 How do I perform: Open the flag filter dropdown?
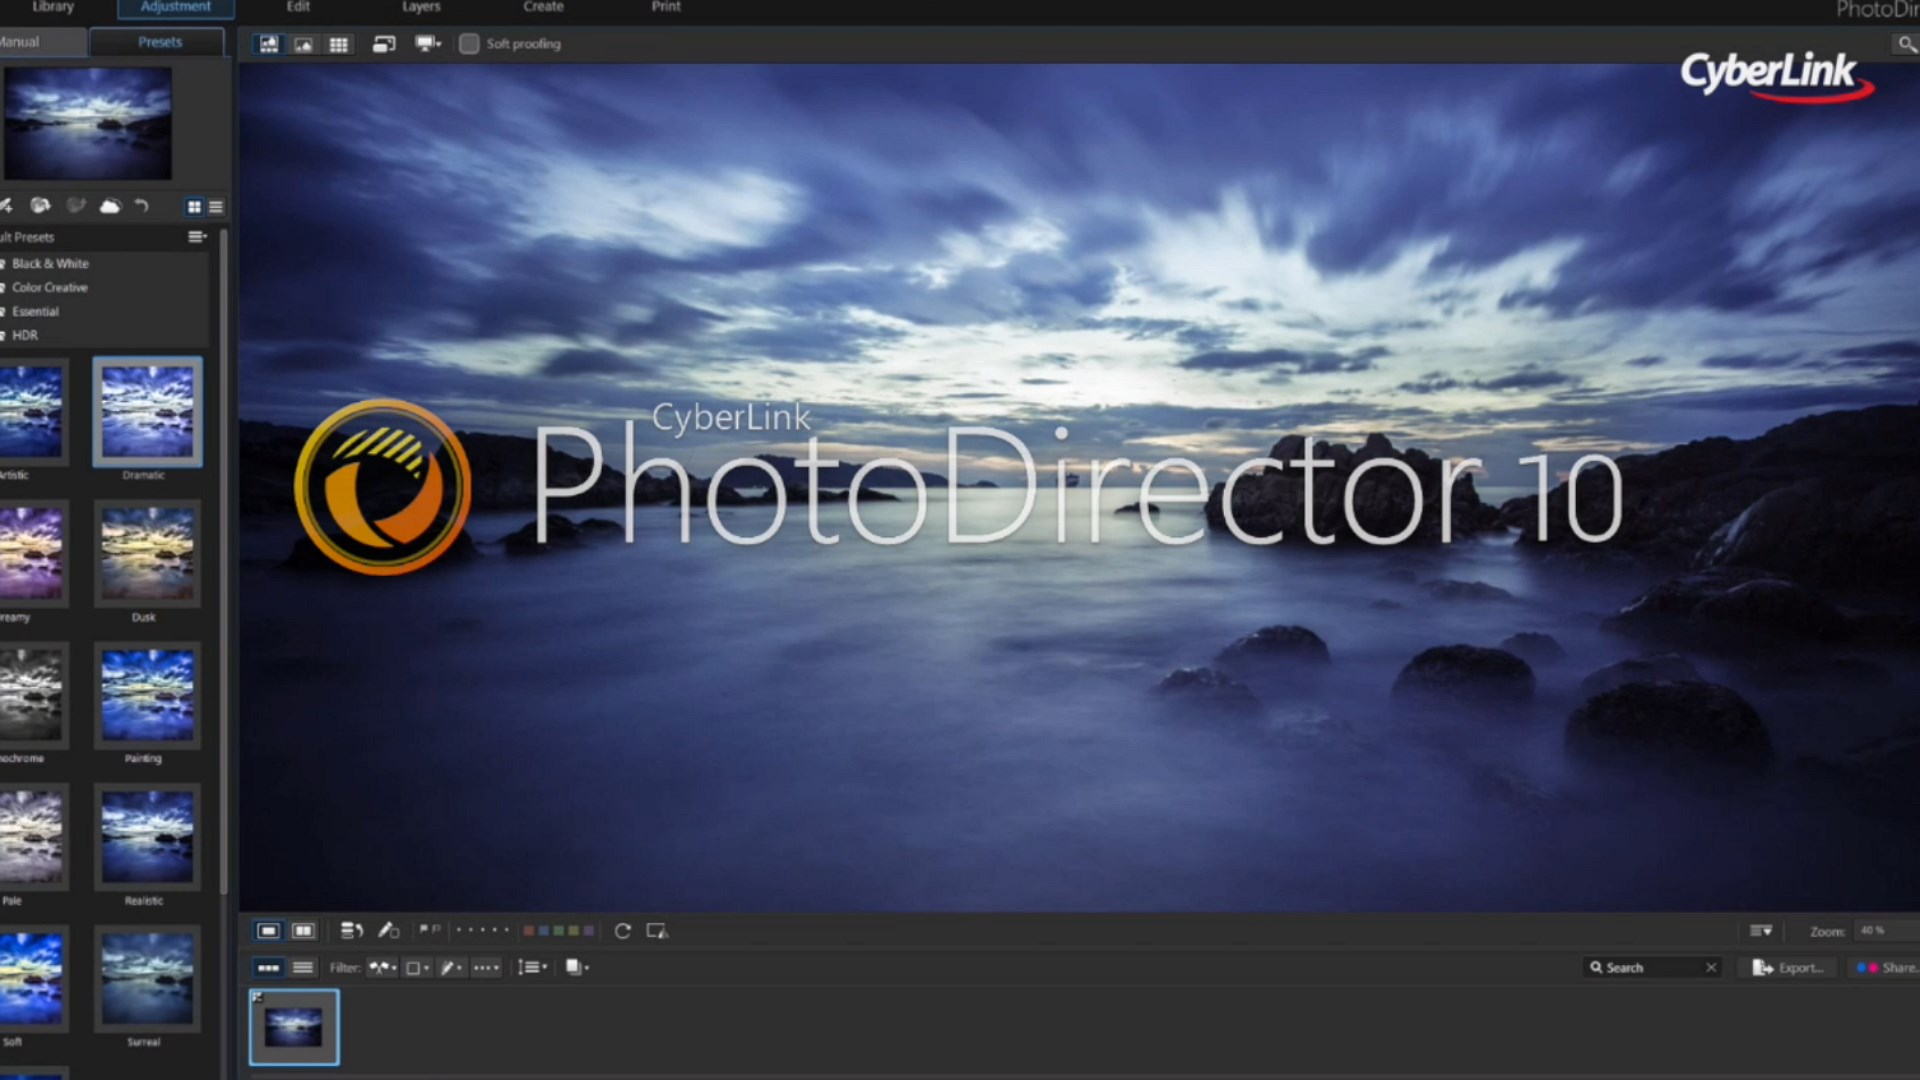(x=383, y=968)
